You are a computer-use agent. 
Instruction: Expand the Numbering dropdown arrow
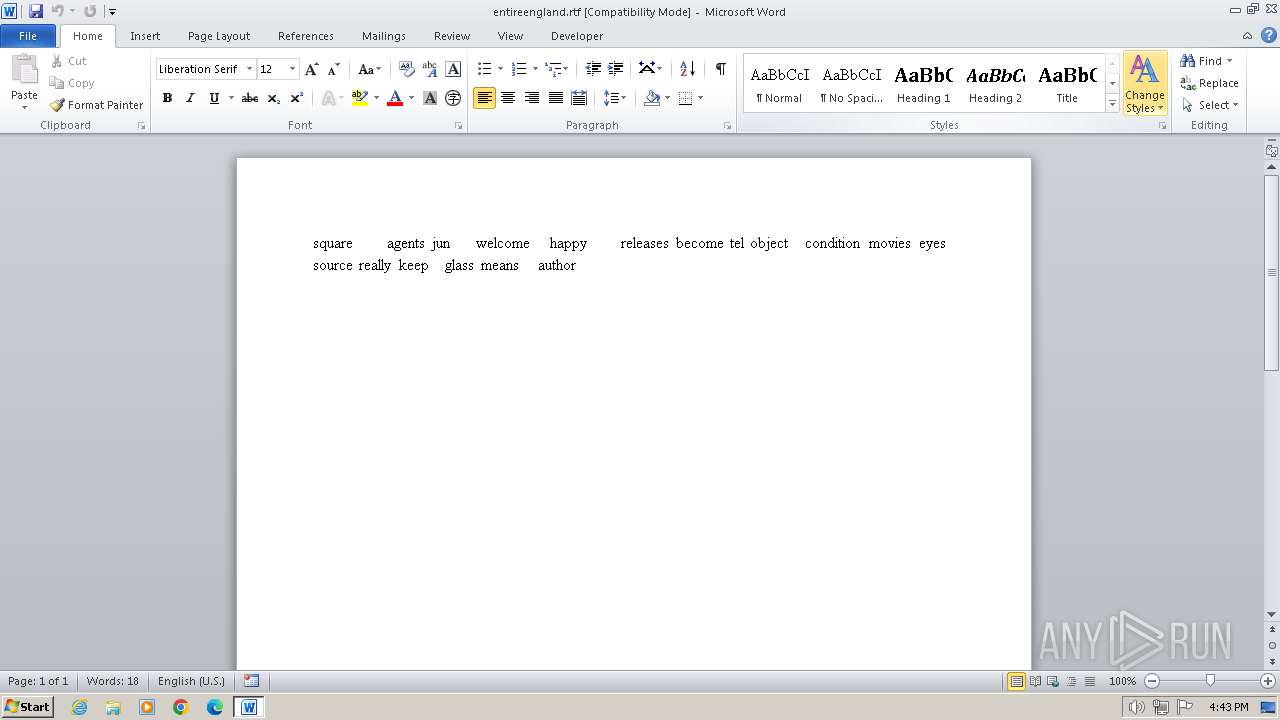click(535, 69)
